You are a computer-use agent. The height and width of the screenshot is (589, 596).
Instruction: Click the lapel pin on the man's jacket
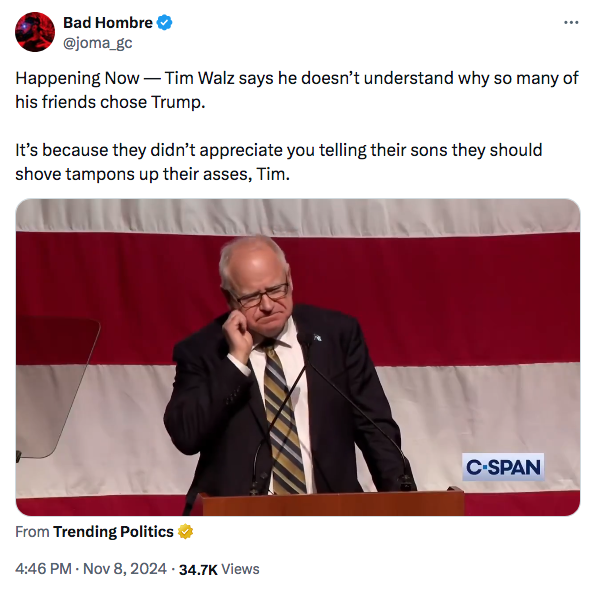317,337
